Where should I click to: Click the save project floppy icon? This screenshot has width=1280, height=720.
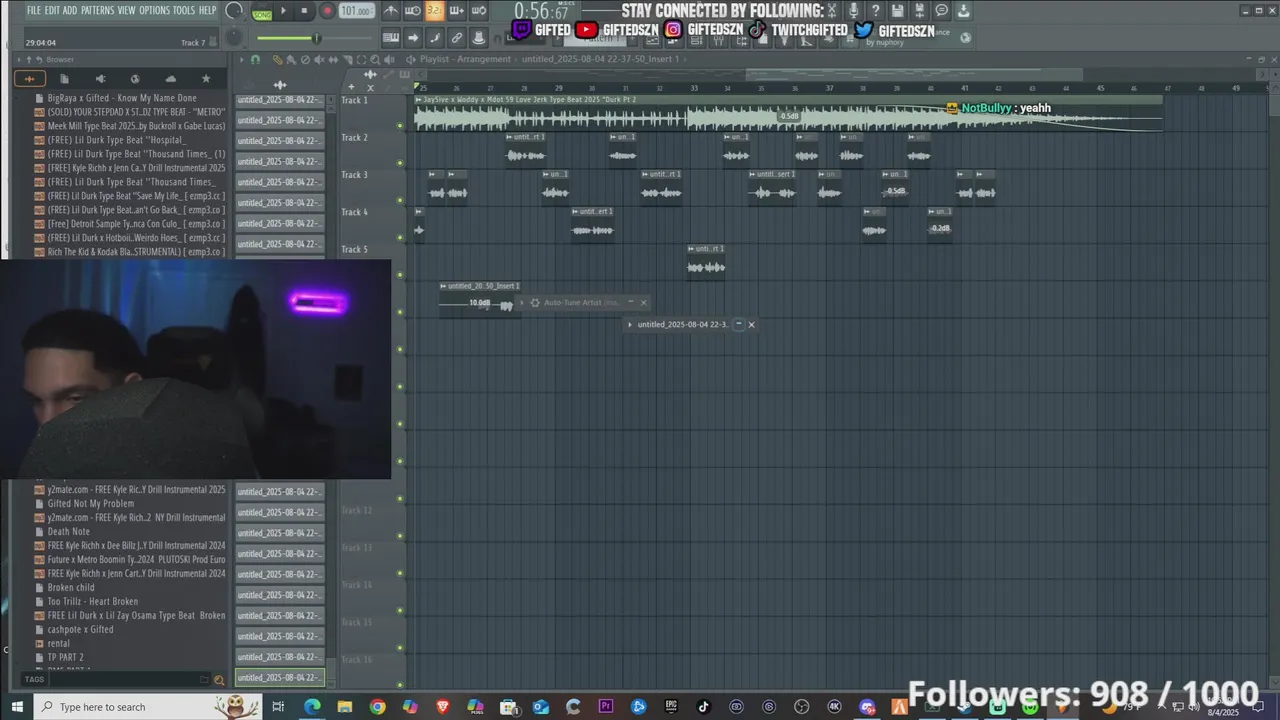click(897, 11)
